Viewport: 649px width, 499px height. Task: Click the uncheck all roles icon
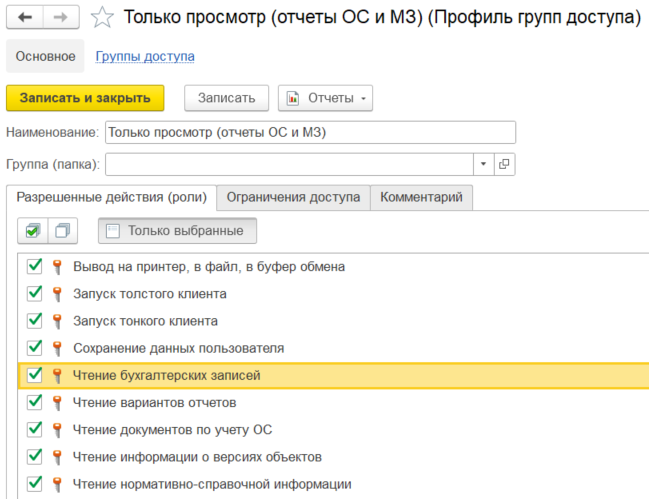(x=63, y=231)
